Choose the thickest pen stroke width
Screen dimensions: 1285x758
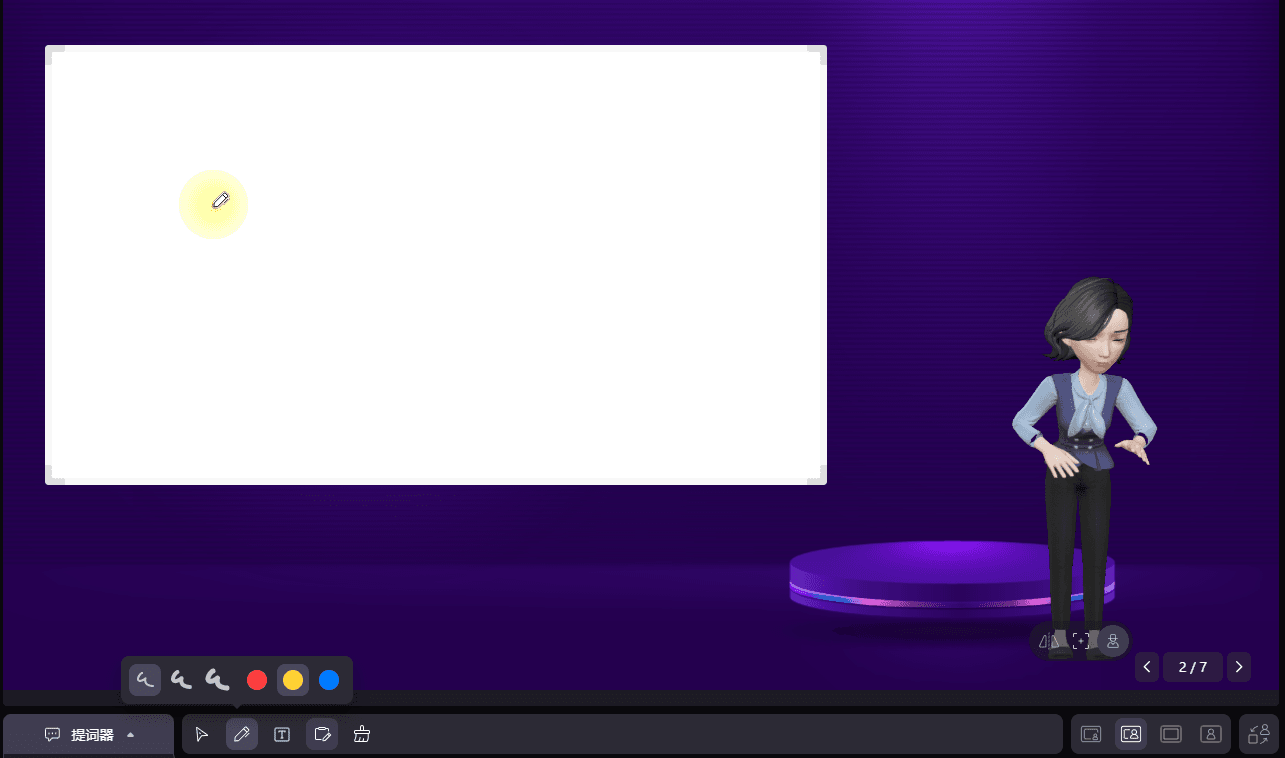click(217, 680)
